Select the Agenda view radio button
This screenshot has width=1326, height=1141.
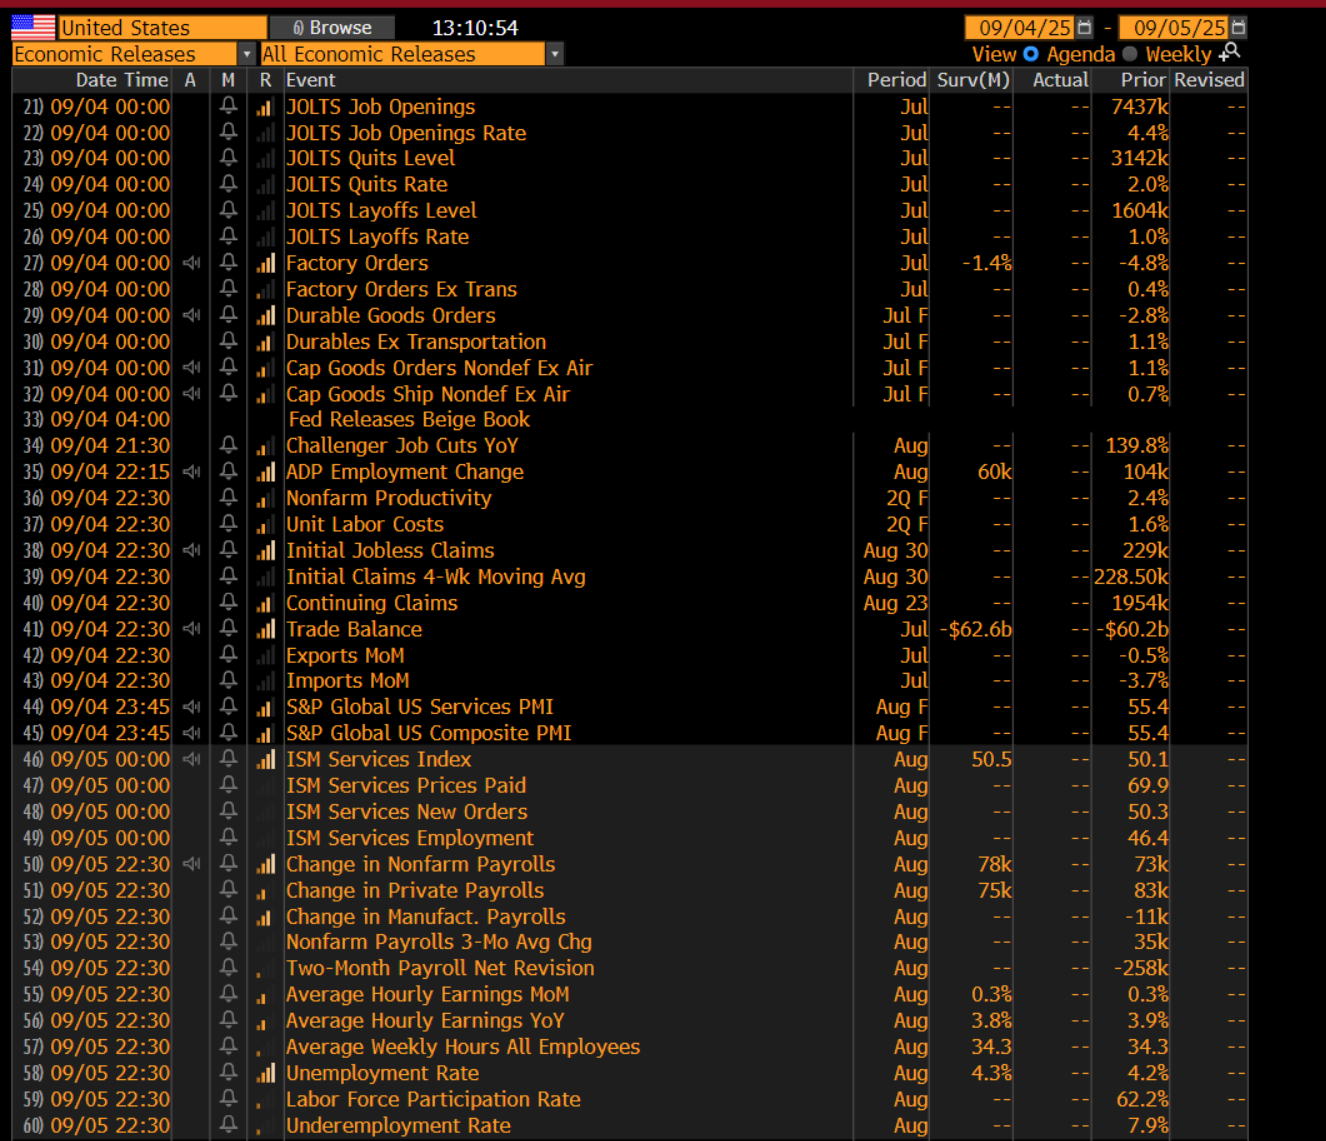[1030, 54]
